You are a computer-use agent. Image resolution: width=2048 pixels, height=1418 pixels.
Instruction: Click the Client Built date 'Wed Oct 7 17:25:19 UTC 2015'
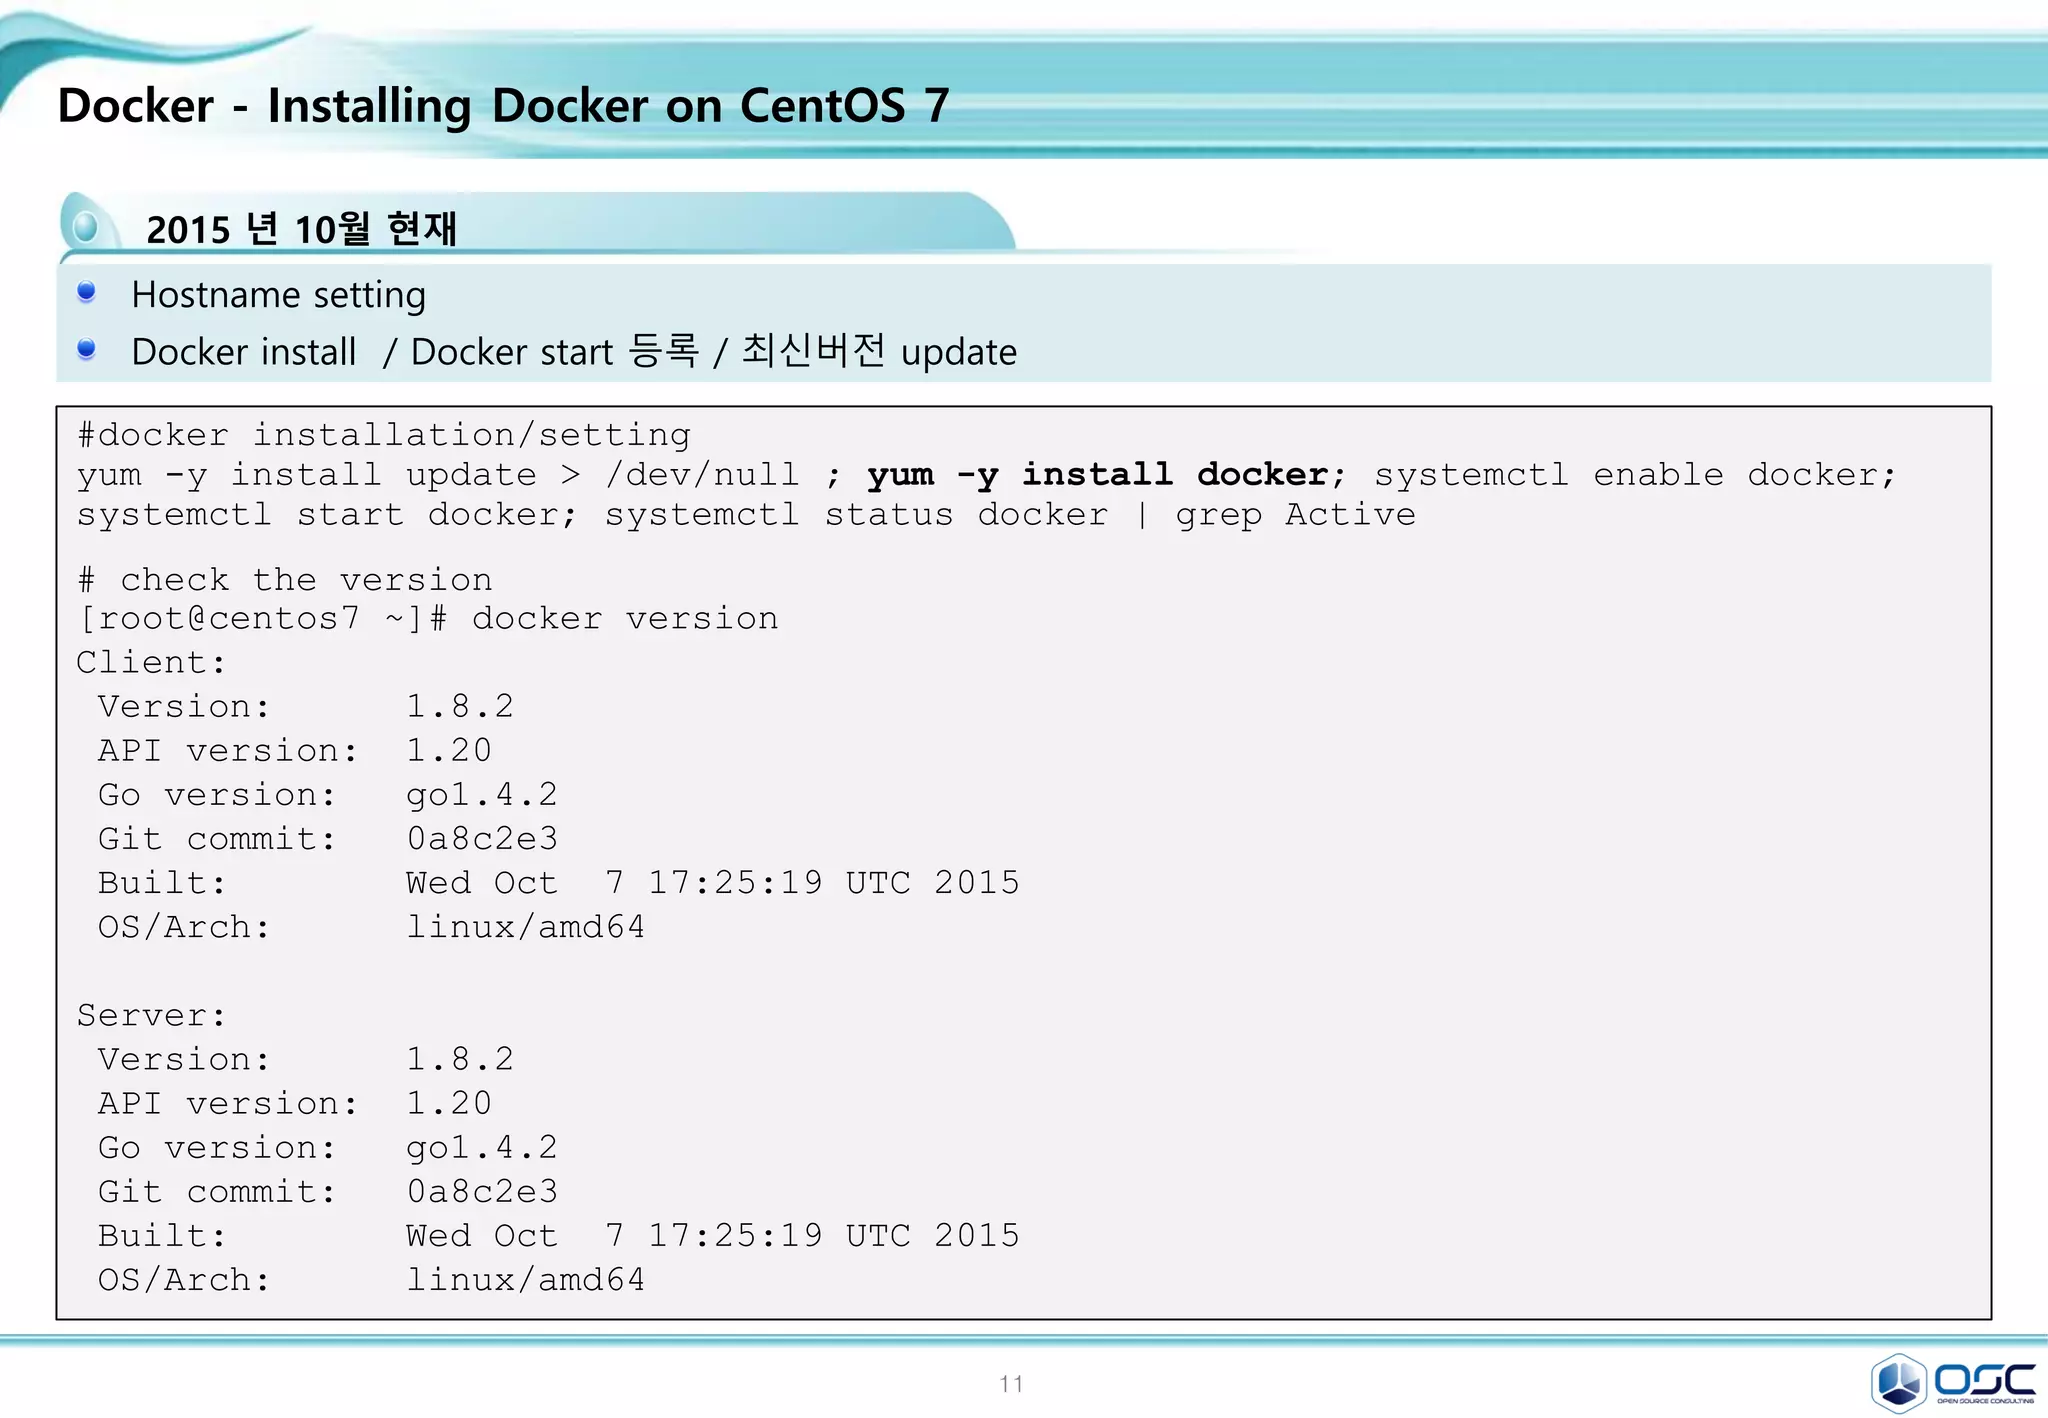[712, 882]
